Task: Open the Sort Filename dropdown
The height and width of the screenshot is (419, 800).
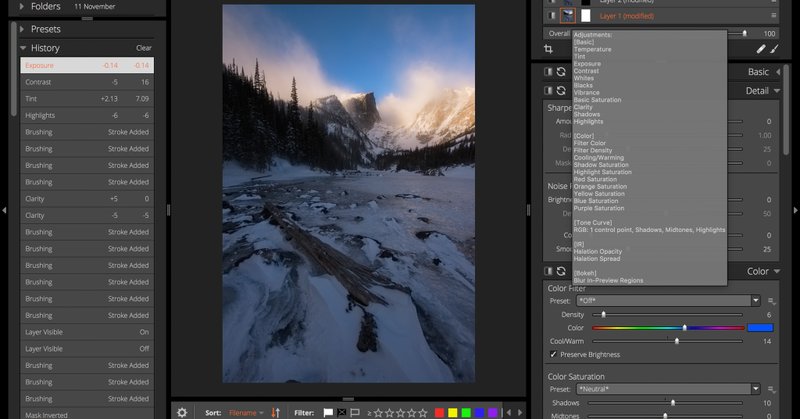Action: coord(246,413)
